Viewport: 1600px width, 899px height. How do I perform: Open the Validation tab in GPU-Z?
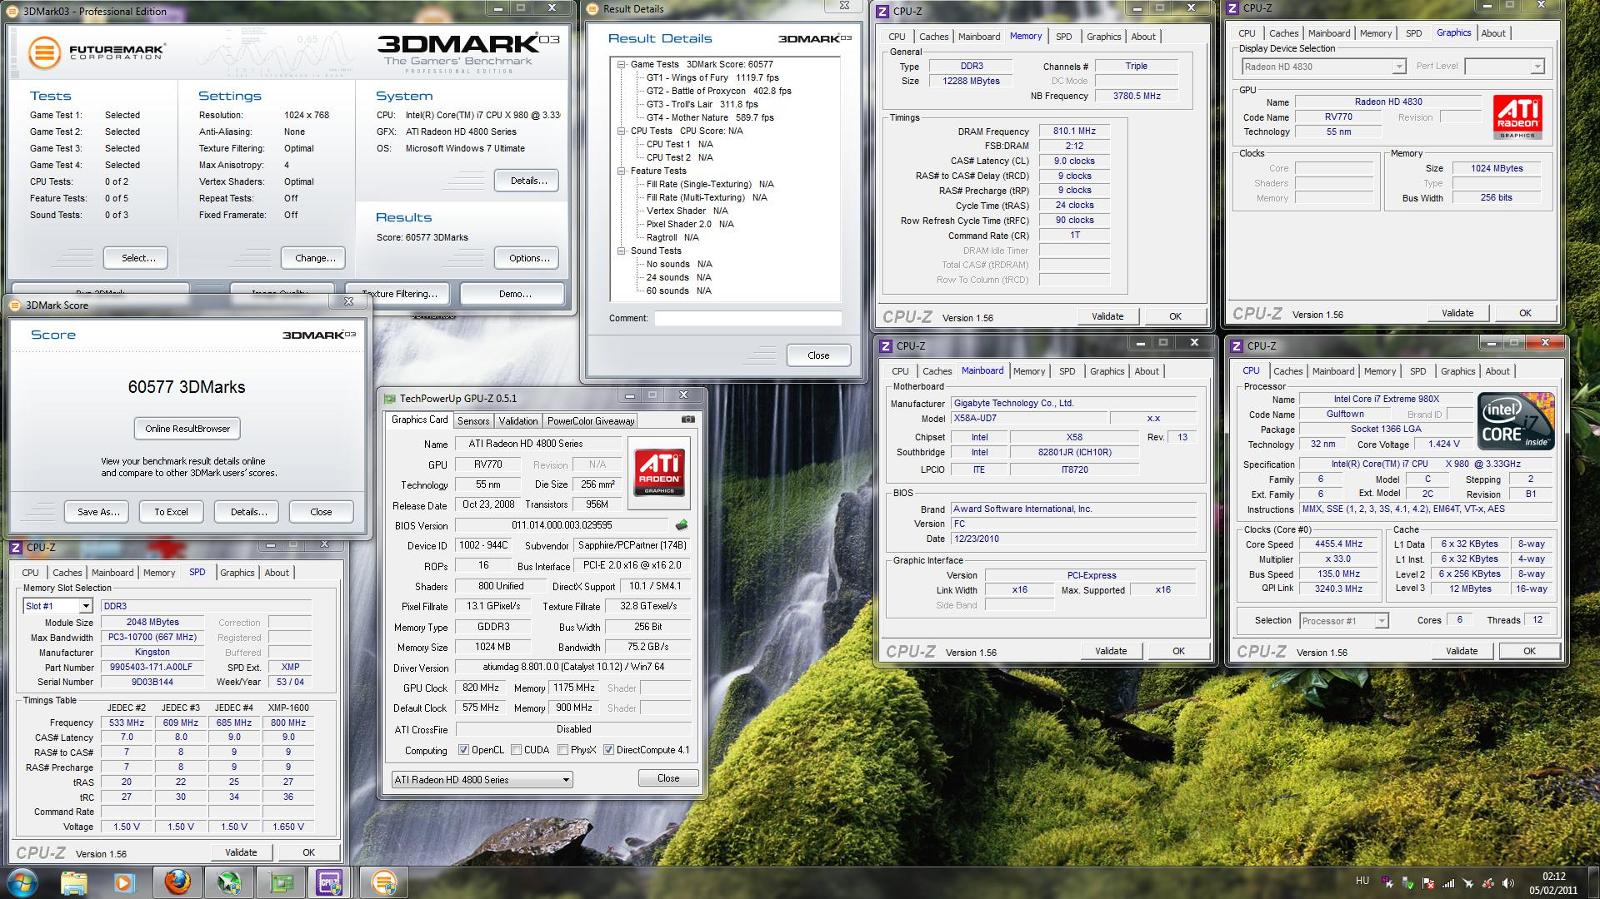coord(518,421)
